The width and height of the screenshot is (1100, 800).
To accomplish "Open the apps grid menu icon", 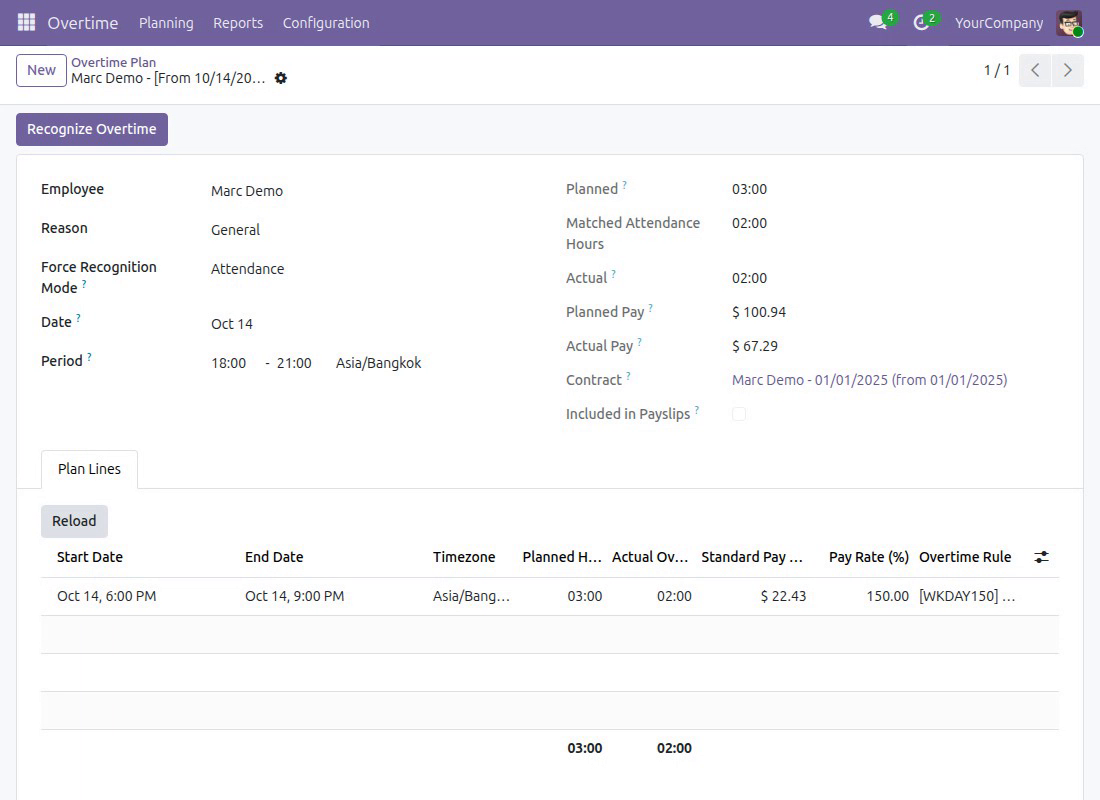I will click(x=26, y=22).
